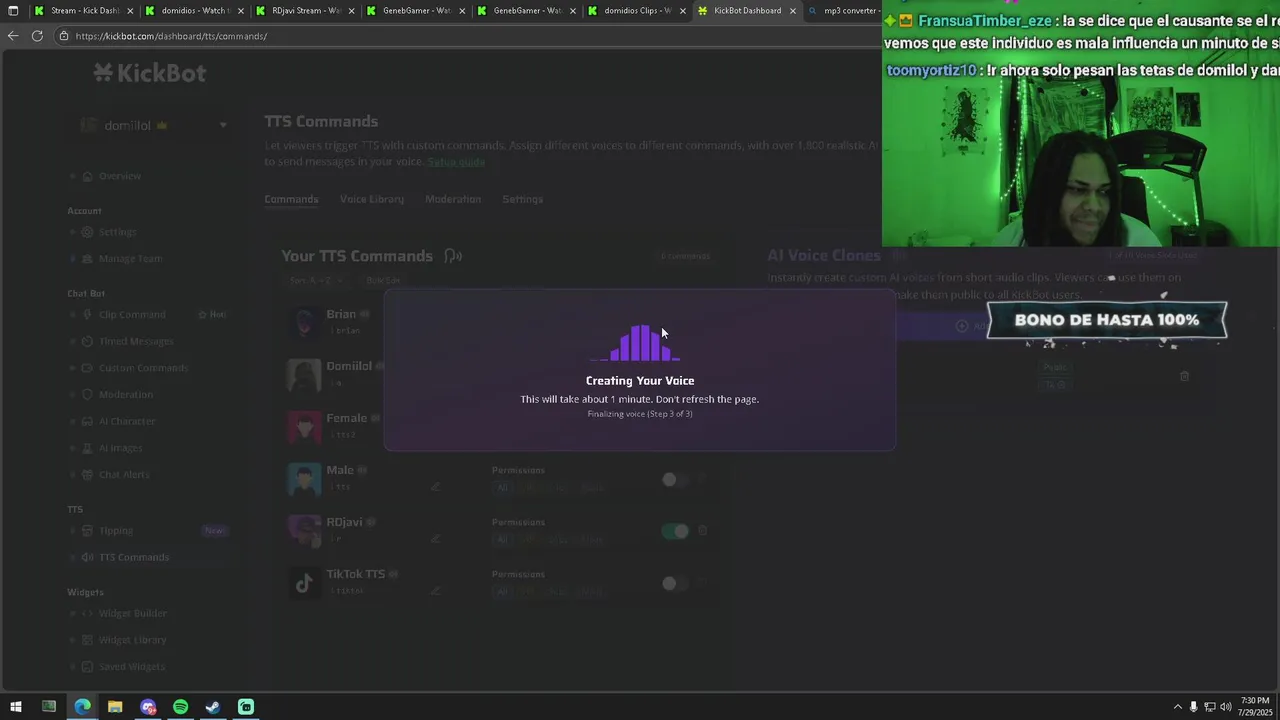The image size is (1280, 720).
Task: Select the All permission chip for TikTok TTS
Action: (x=502, y=591)
